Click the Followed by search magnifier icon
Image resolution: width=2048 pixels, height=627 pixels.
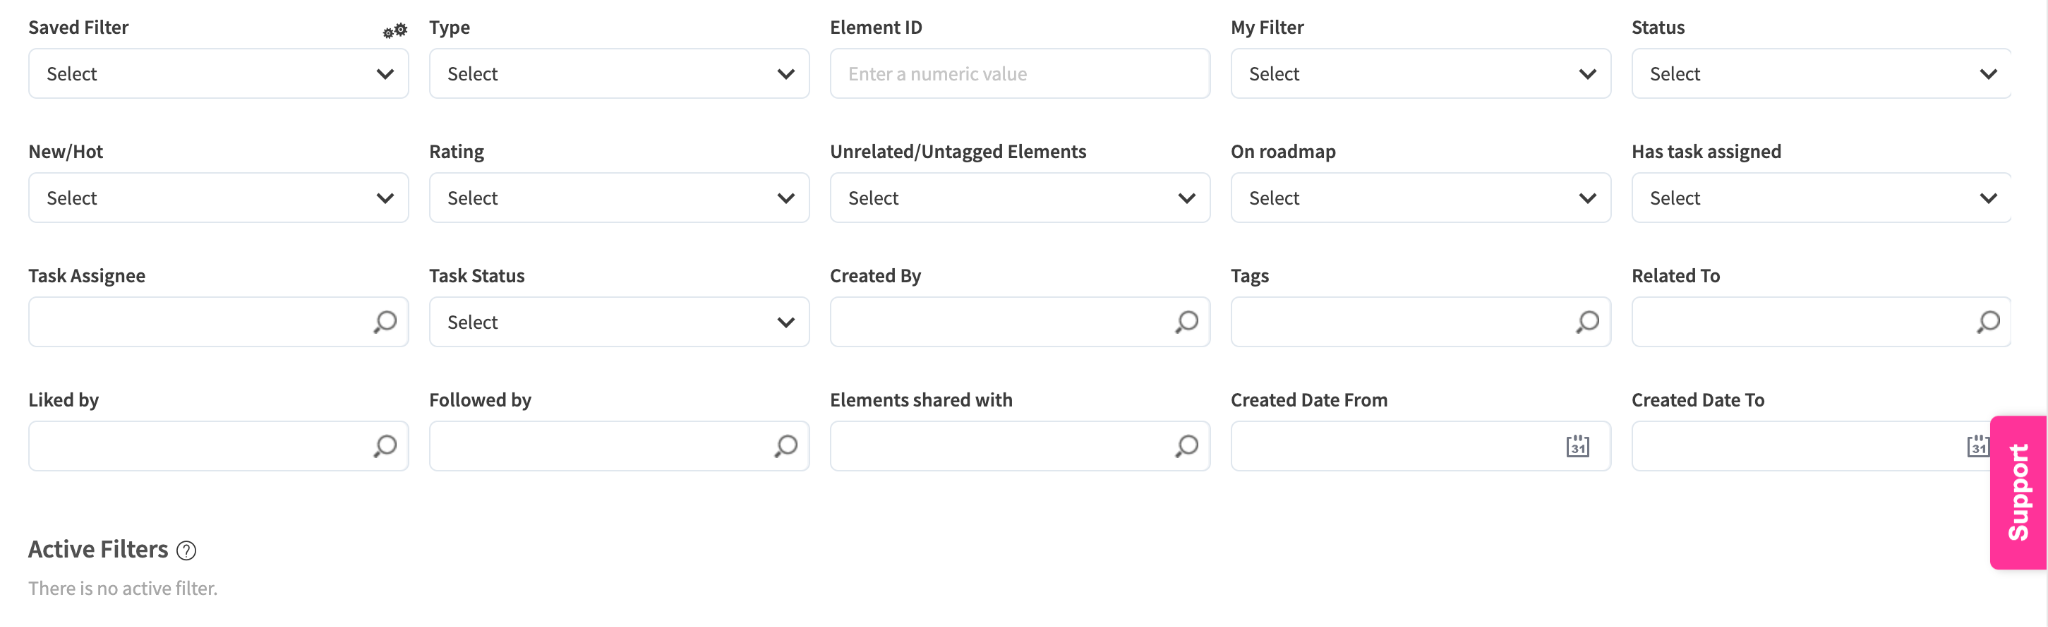786,446
